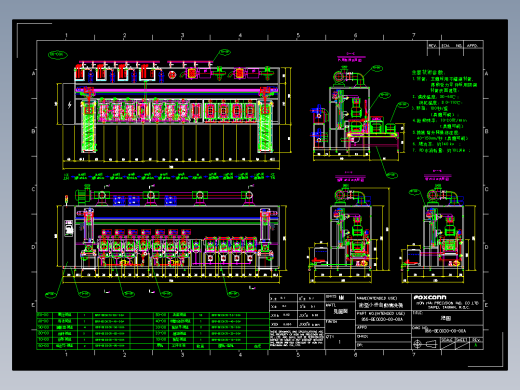Click the white proprietary notice paragraph in the title block
This screenshot has width=520, height=390.
point(296,338)
